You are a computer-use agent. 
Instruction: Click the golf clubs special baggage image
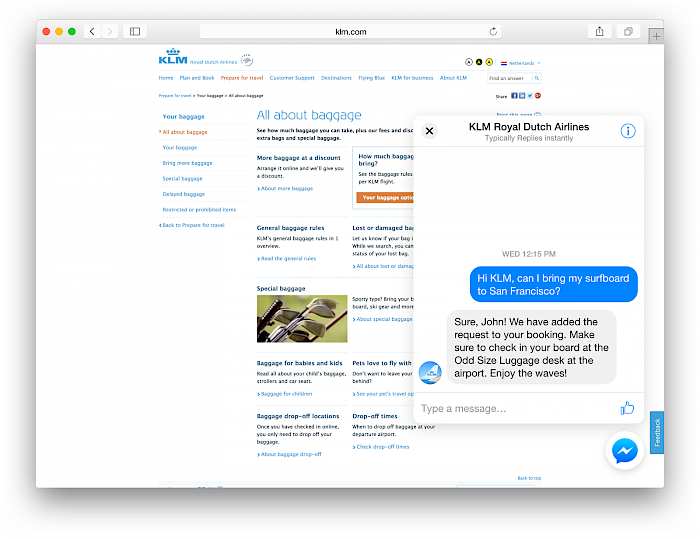click(x=302, y=318)
